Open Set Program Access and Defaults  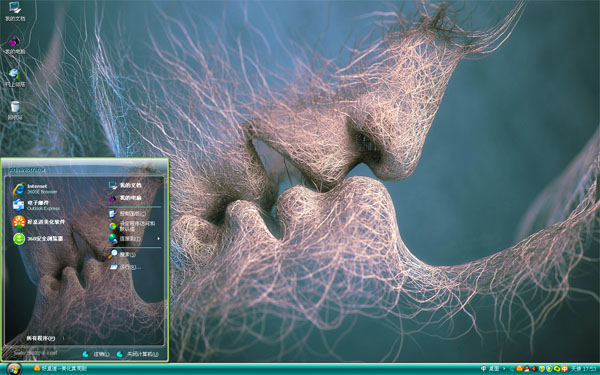(132, 226)
